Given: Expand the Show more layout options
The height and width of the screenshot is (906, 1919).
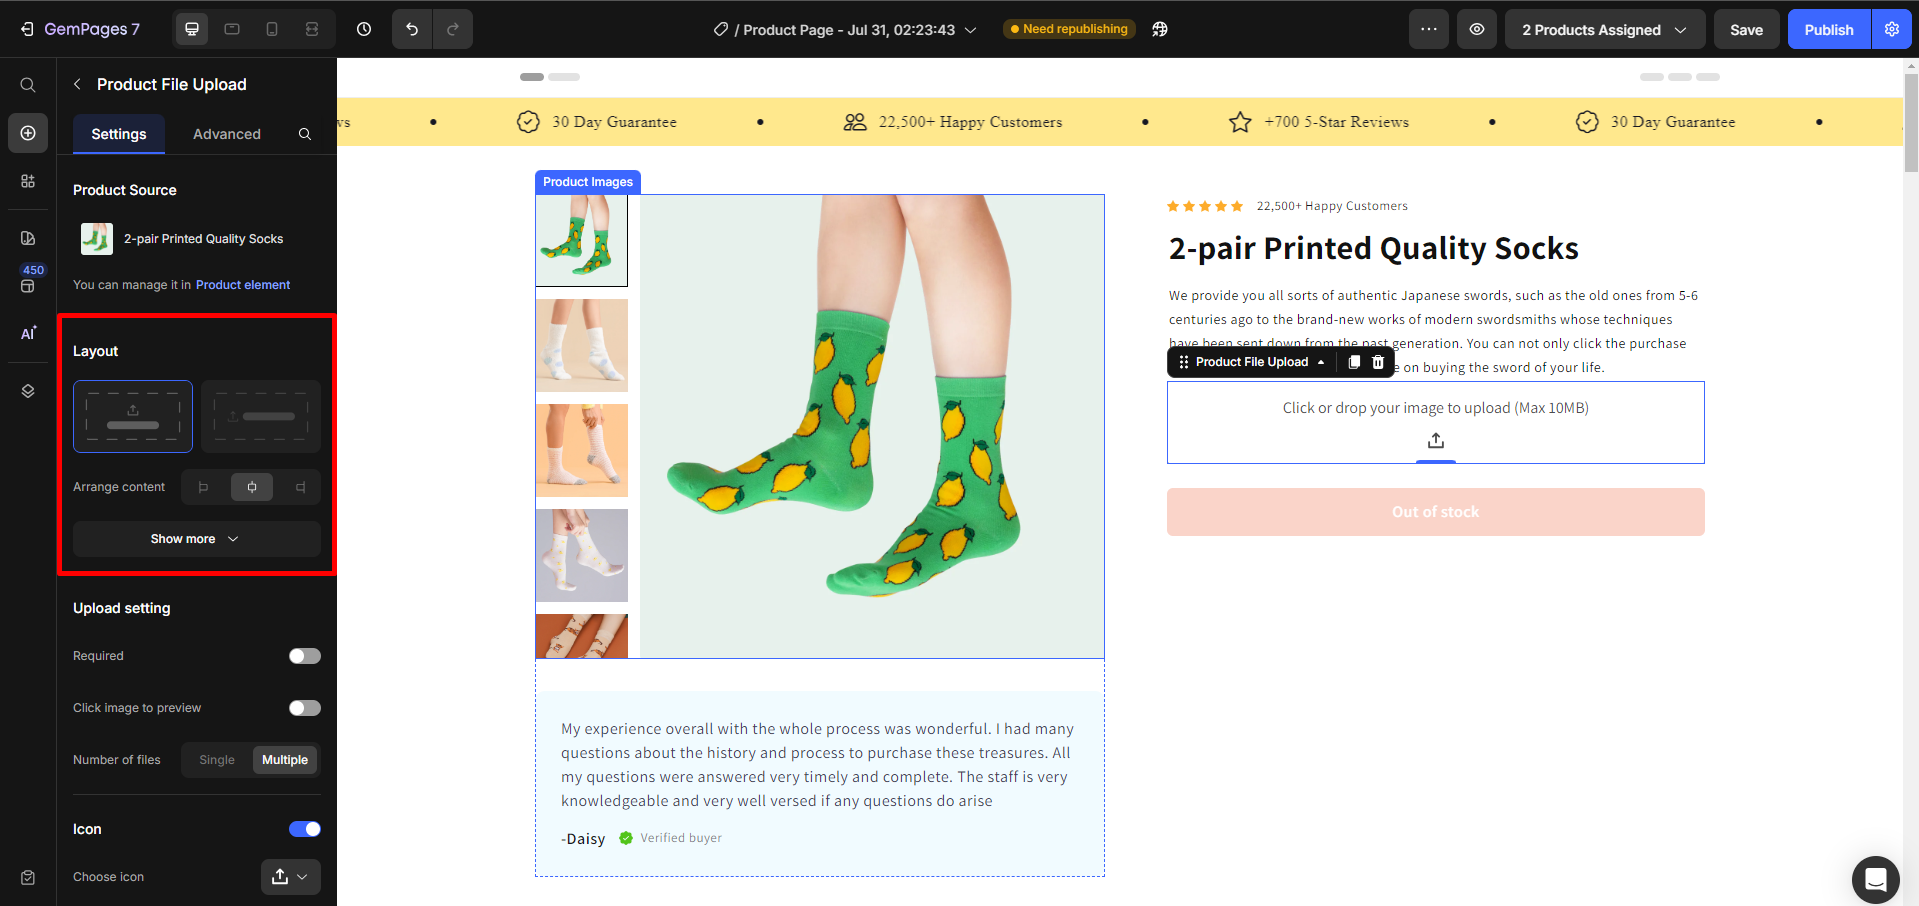Looking at the screenshot, I should pos(195,538).
